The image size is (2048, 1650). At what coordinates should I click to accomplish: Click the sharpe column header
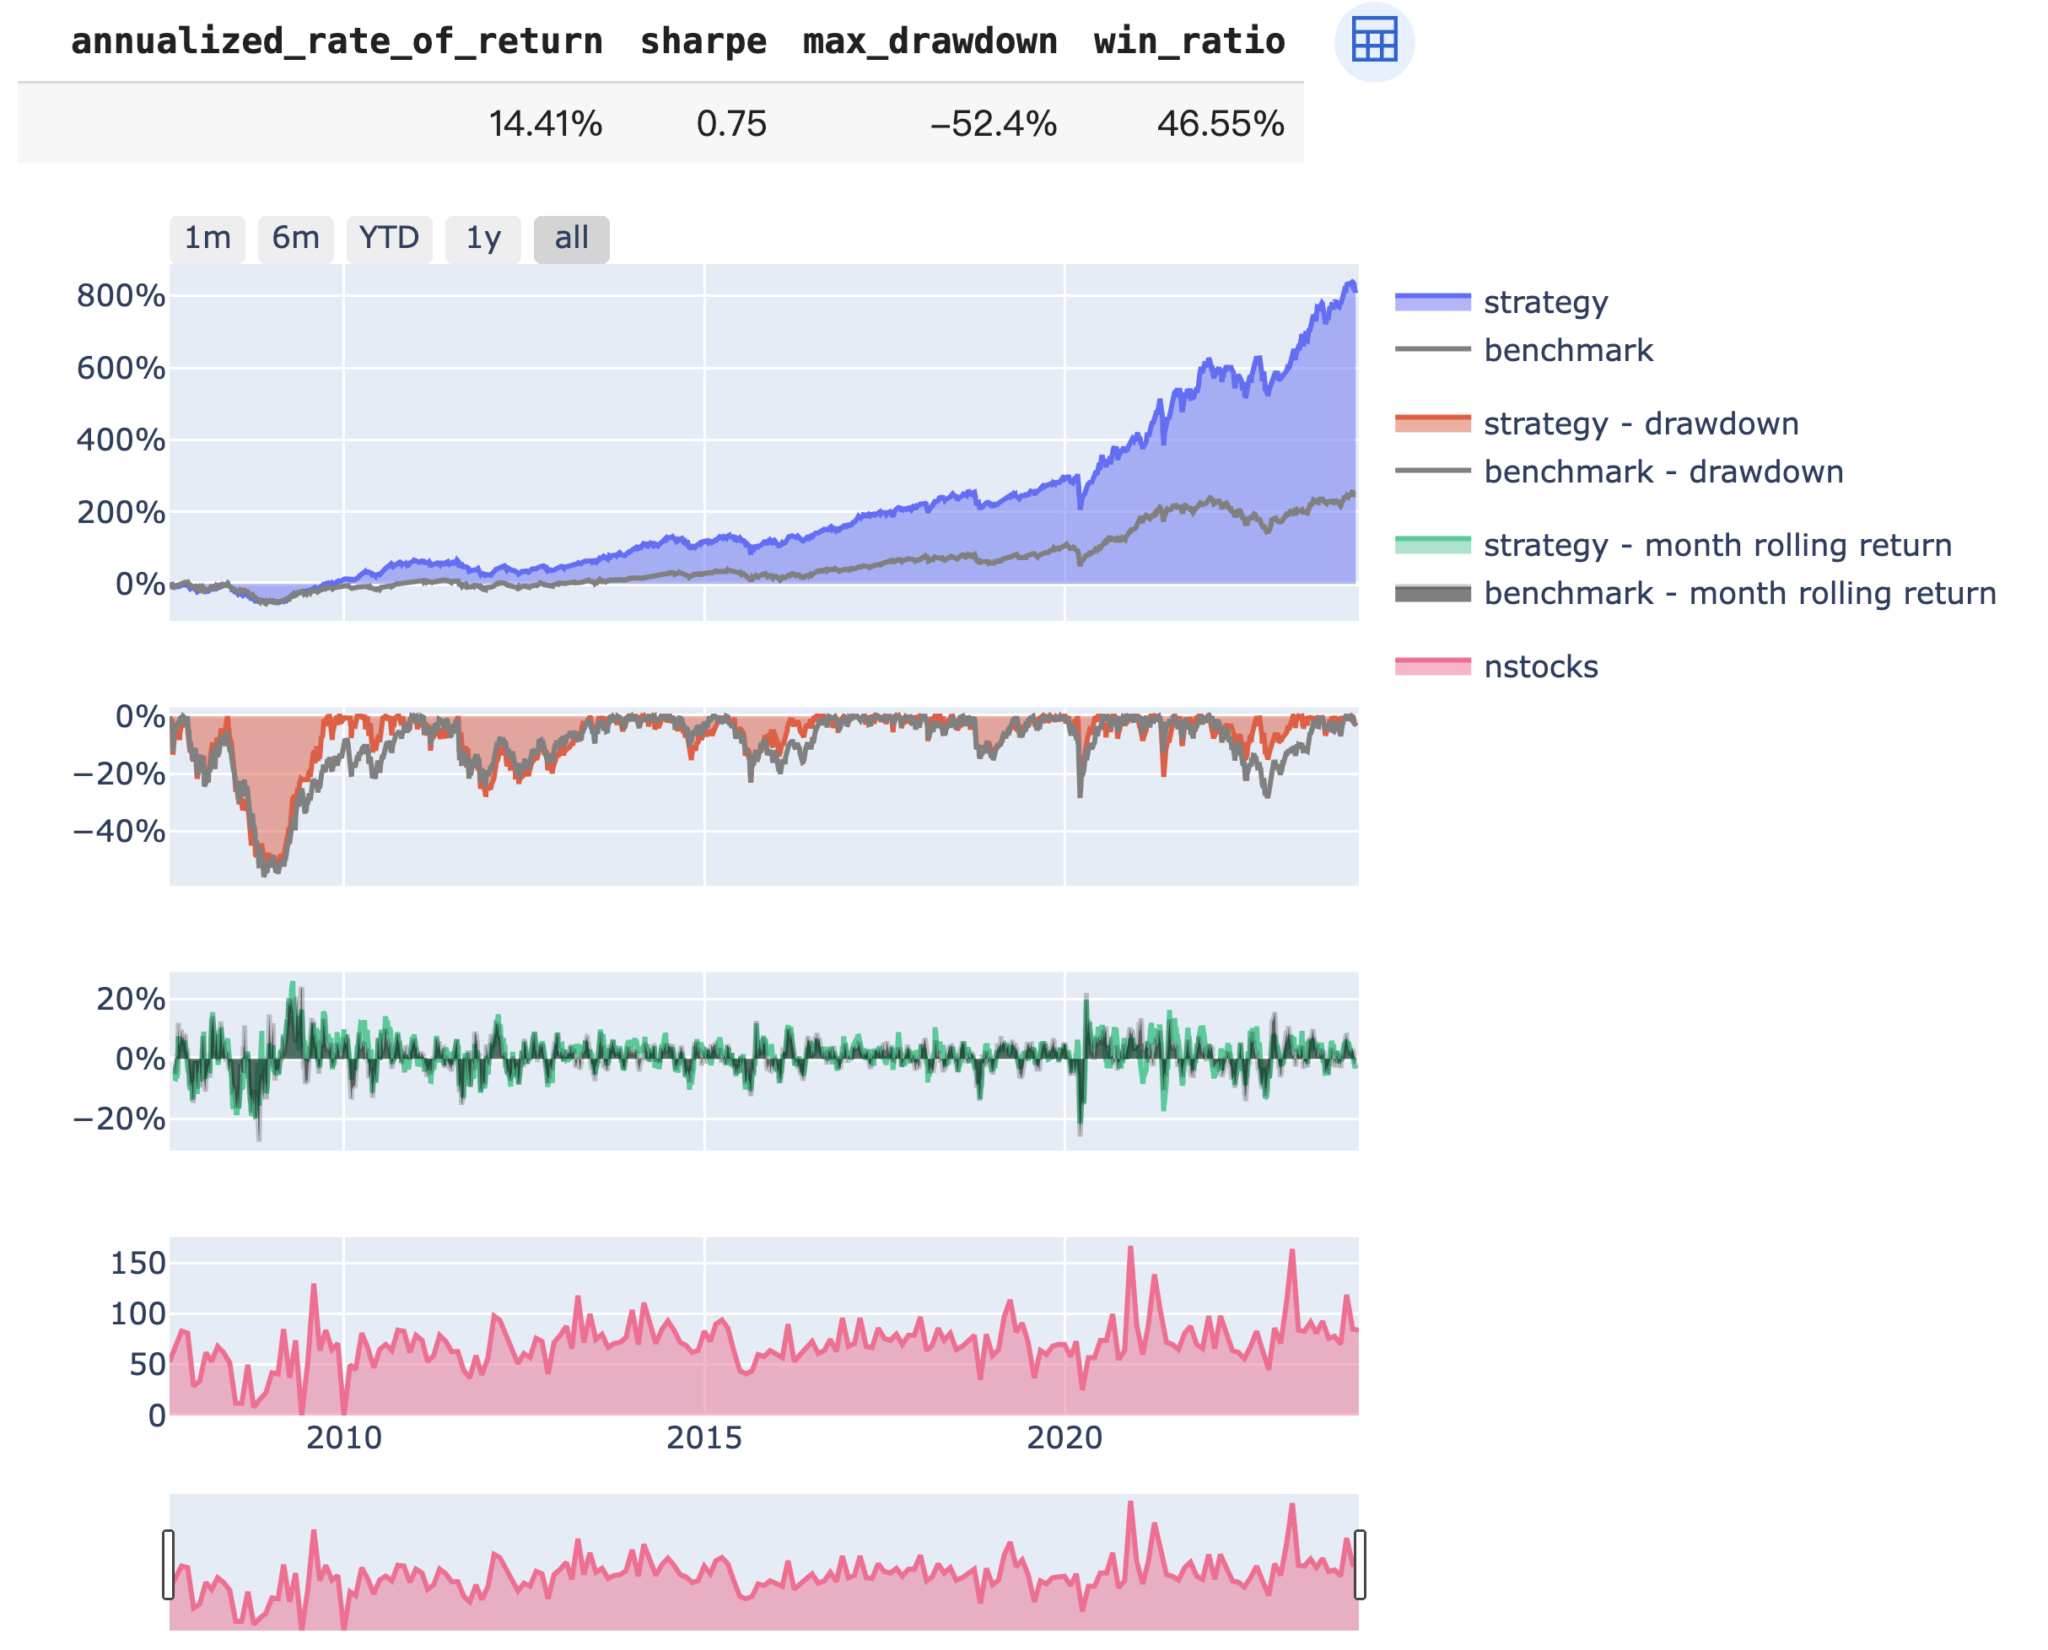(703, 42)
